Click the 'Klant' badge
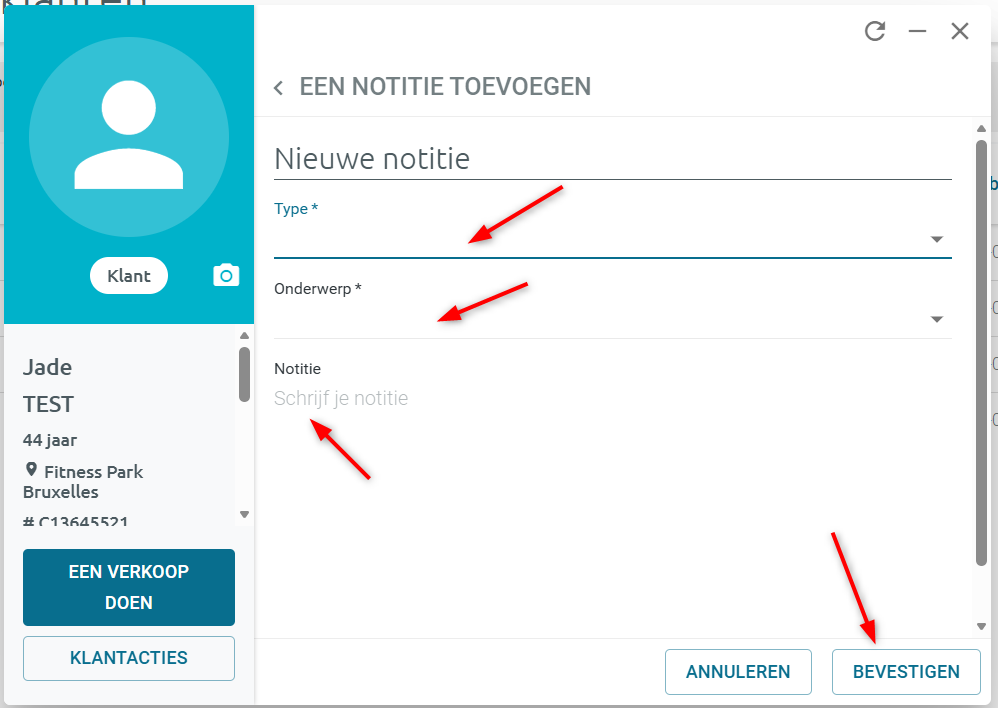 [x=129, y=276]
